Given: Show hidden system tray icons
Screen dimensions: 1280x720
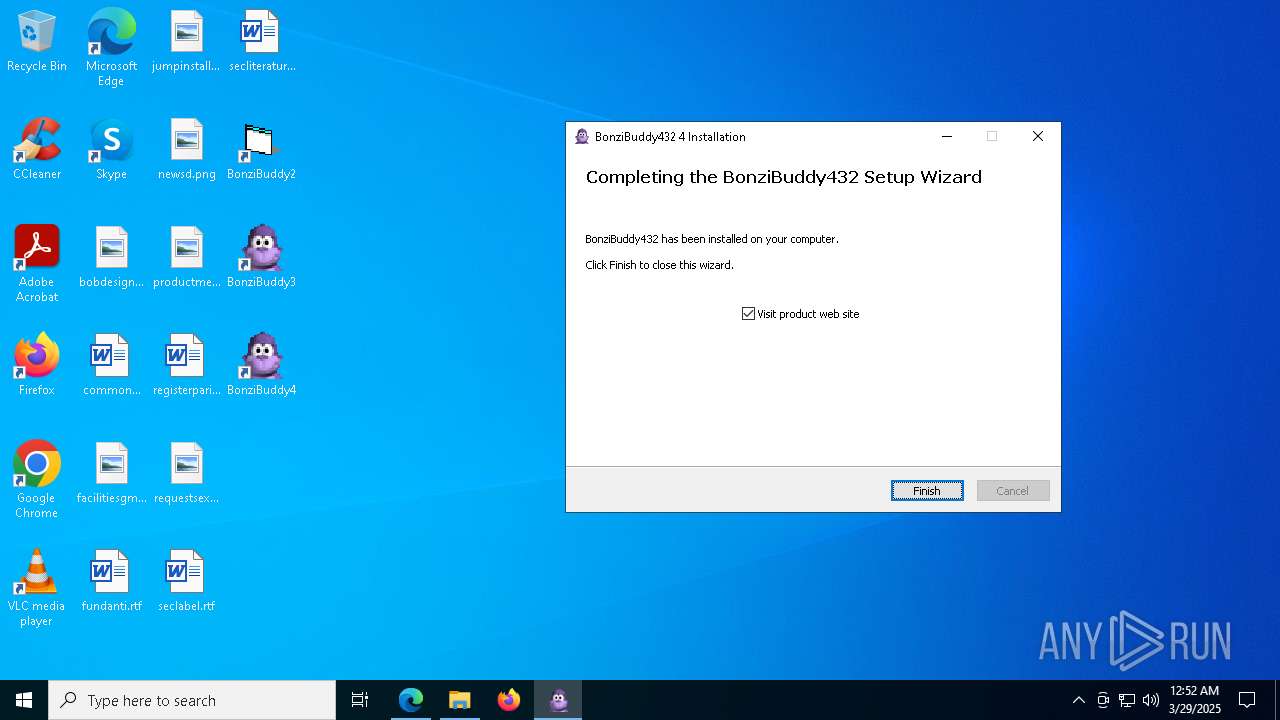Looking at the screenshot, I should pos(1078,700).
